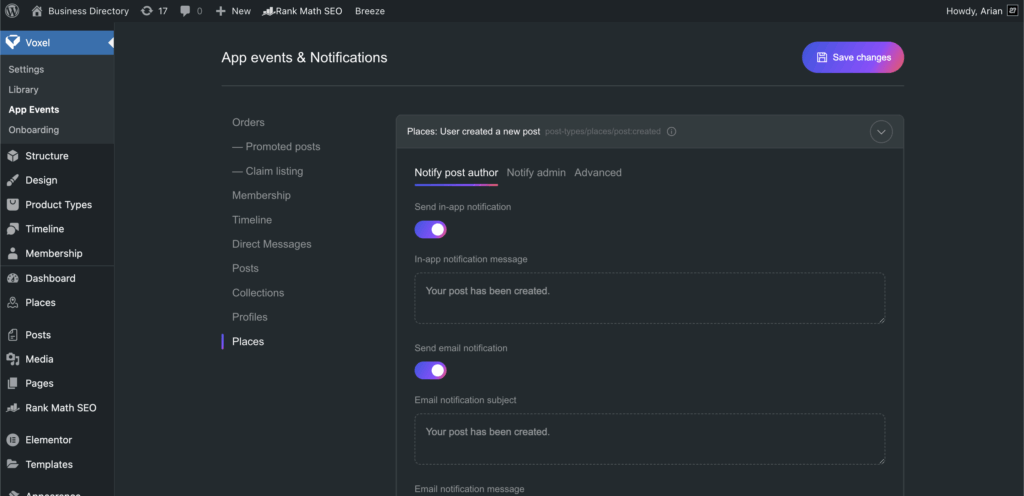Click the WordPress logo icon
Image resolution: width=1024 pixels, height=496 pixels.
click(12, 11)
